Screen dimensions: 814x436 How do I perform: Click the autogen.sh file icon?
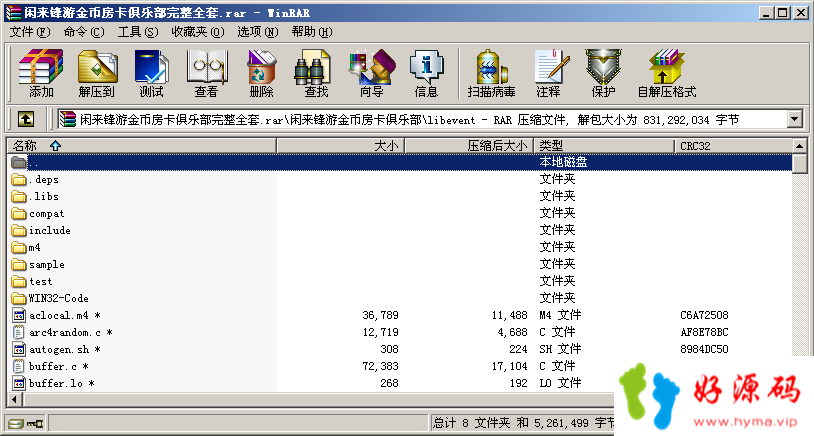(x=19, y=349)
